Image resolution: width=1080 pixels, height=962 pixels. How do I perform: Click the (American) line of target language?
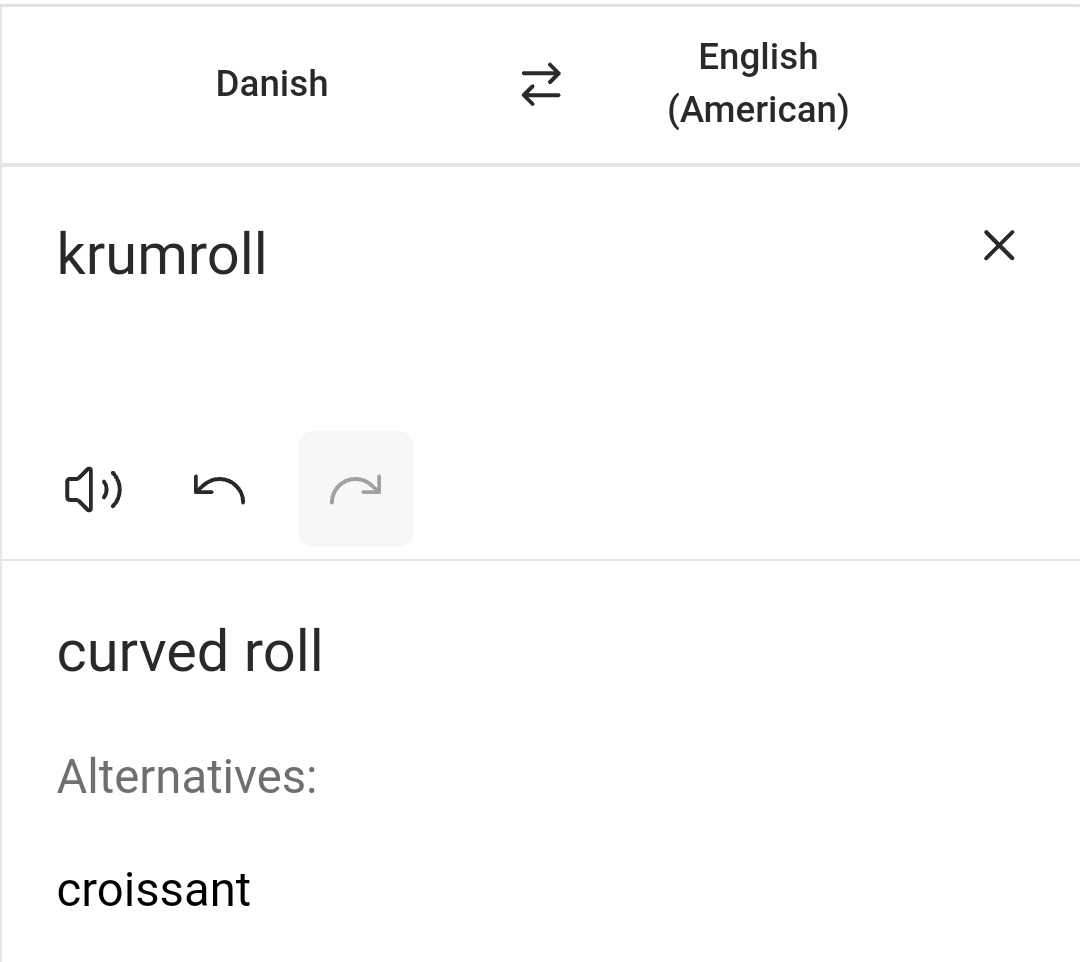(x=758, y=110)
